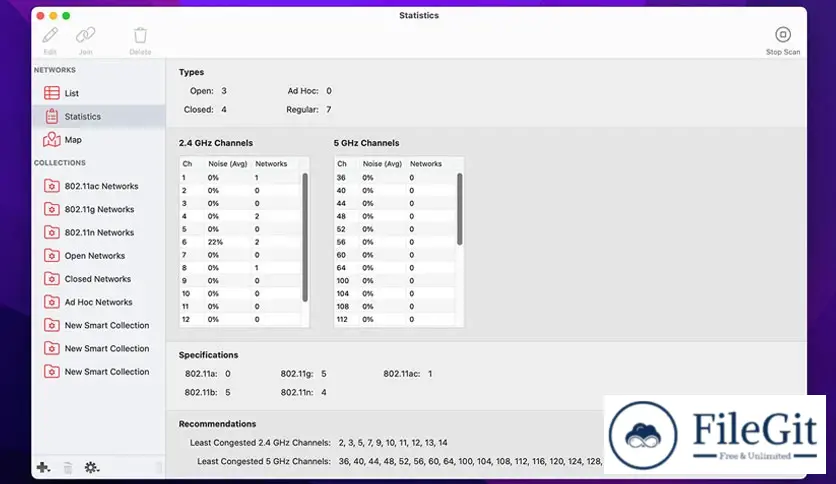
Task: Select the Statistics sidebar item
Action: coord(99,116)
